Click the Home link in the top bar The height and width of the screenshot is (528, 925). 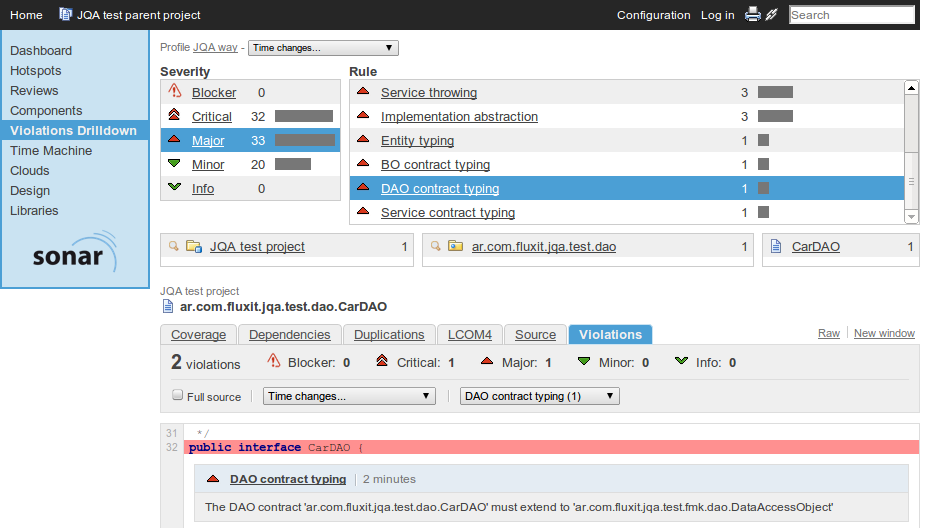click(x=26, y=15)
